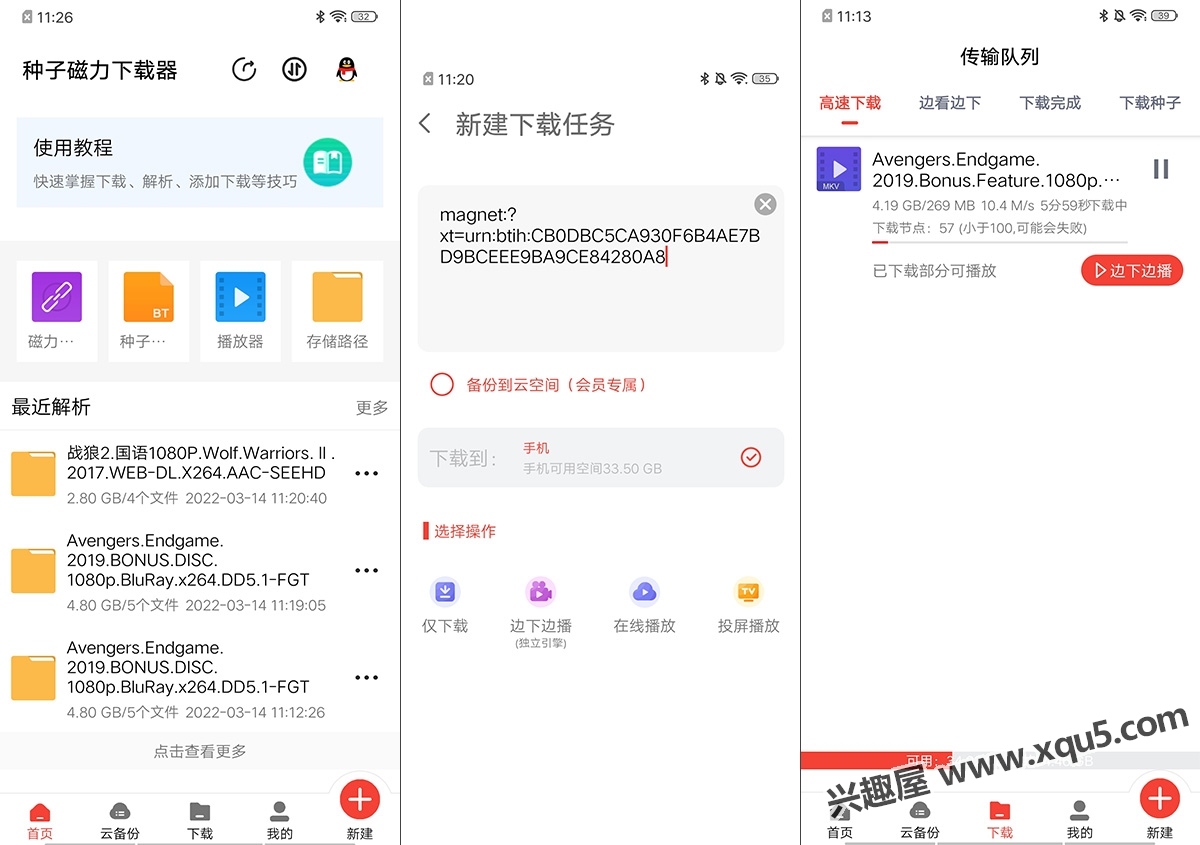Viewport: 1200px width, 845px height.
Task: Switch to 边看边下 tab
Action: 950,103
